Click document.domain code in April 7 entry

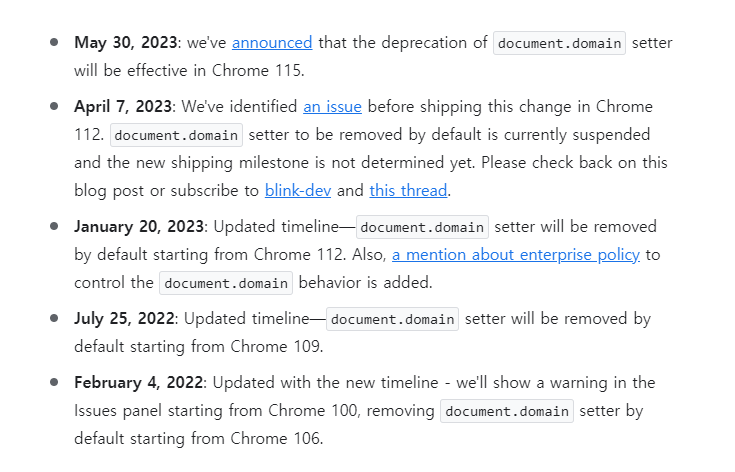pyautogui.click(x=176, y=135)
